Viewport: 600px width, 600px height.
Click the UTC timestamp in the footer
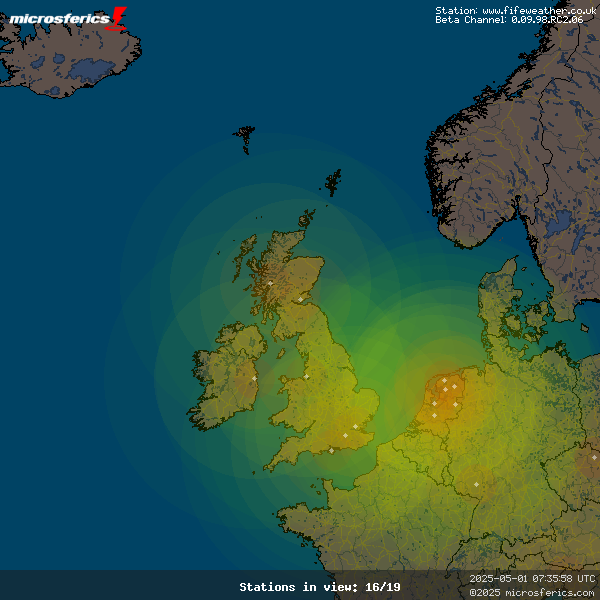pyautogui.click(x=532, y=578)
